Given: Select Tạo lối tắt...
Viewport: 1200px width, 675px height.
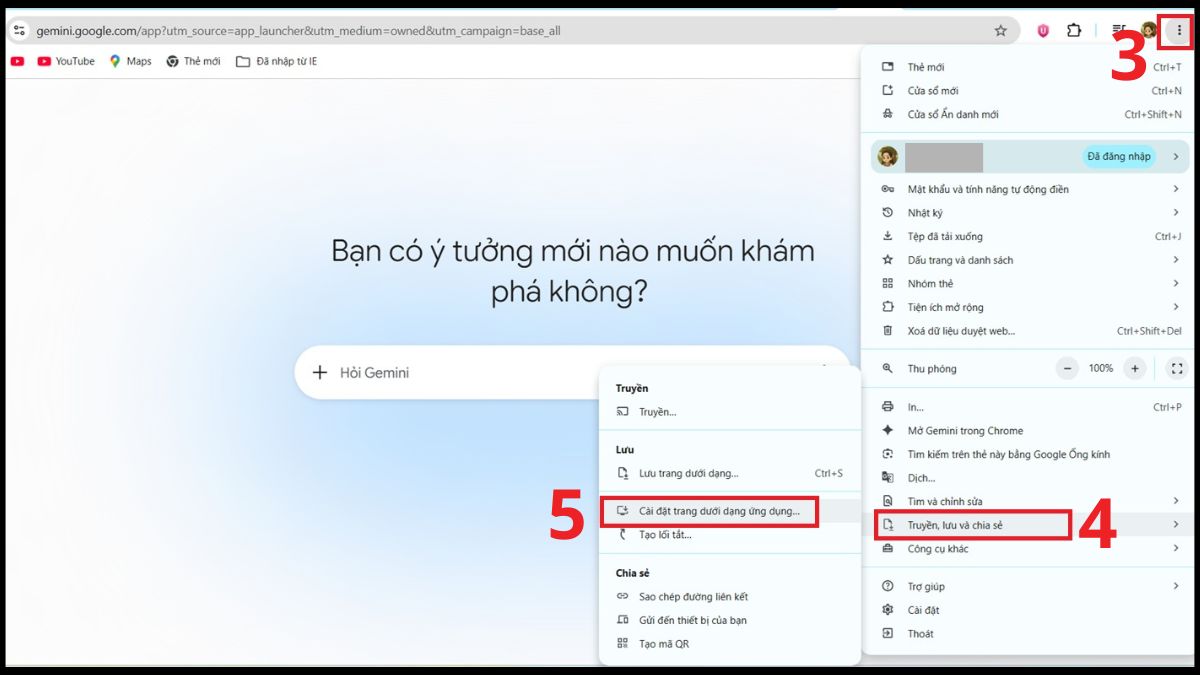Looking at the screenshot, I should (729, 535).
